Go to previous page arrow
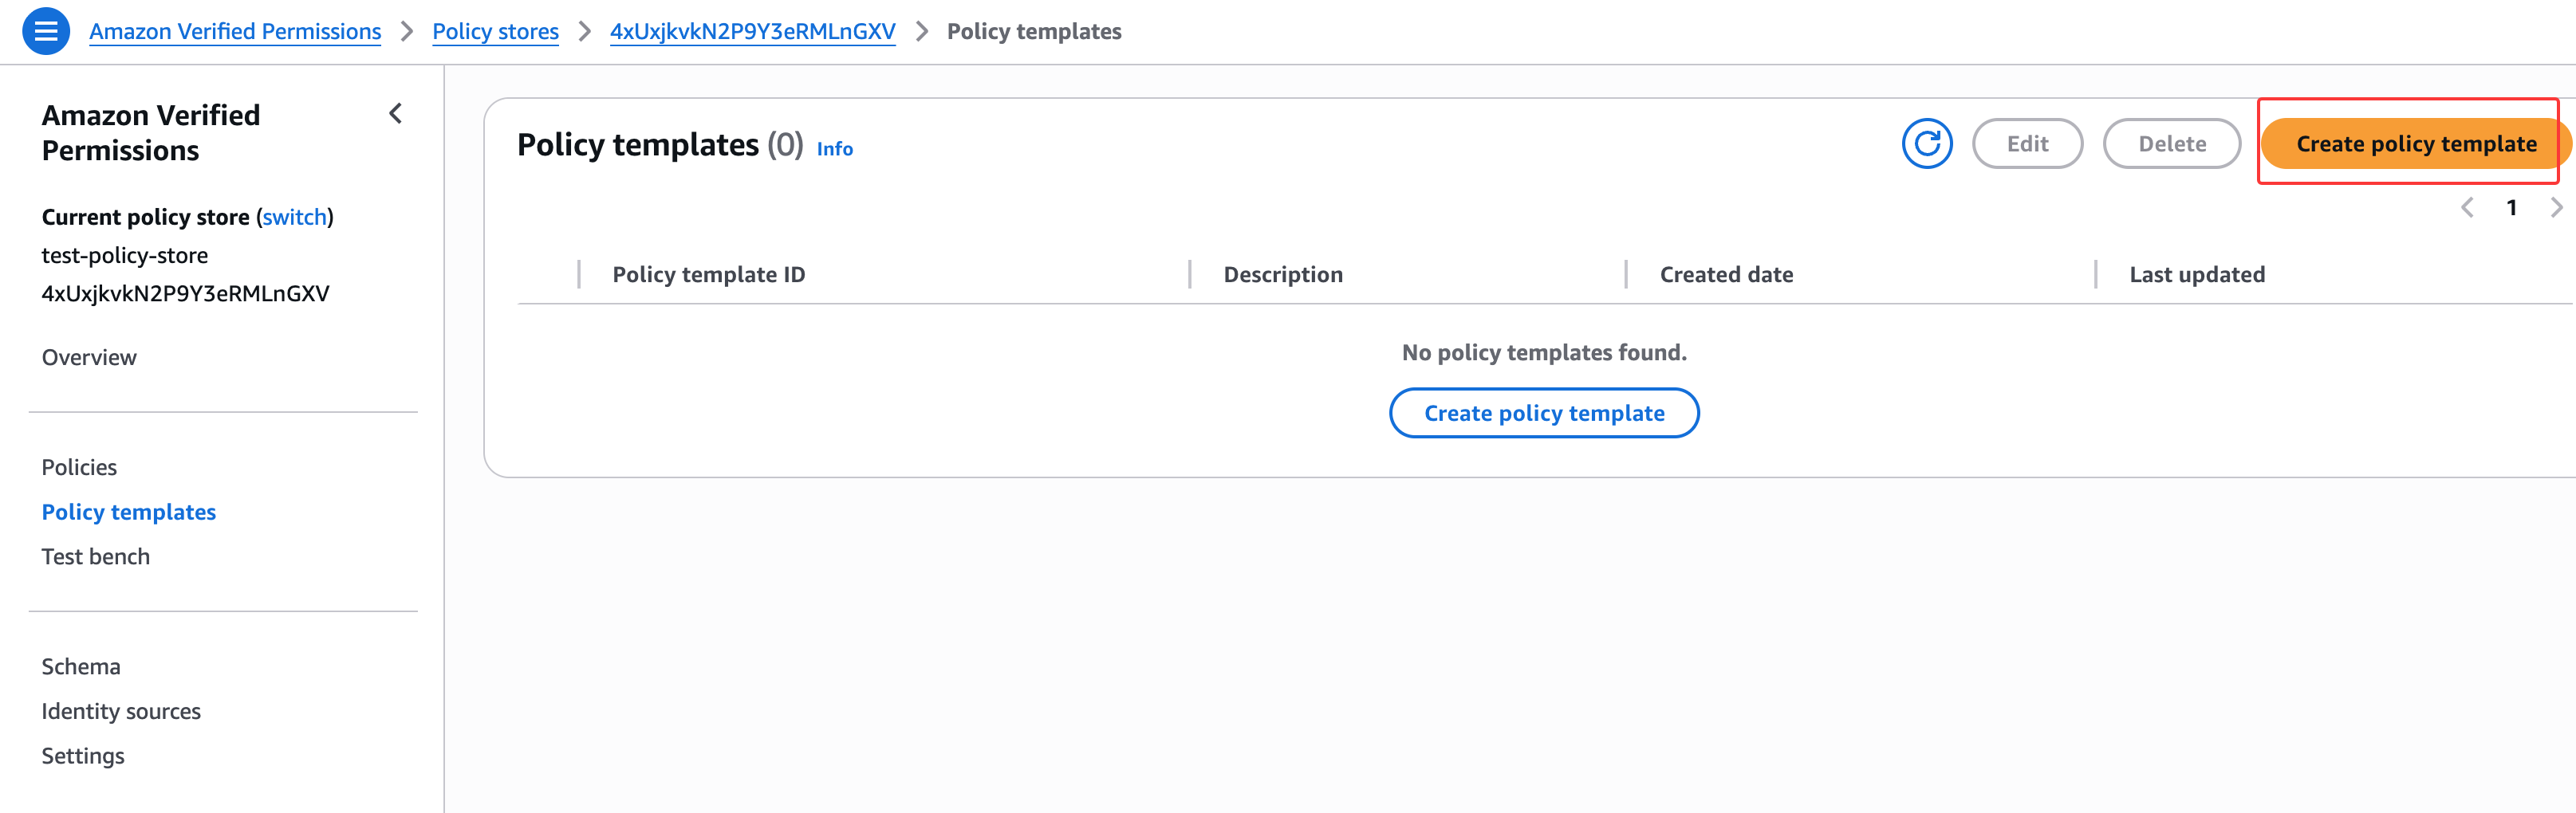This screenshot has height=813, width=2576. pyautogui.click(x=2467, y=208)
